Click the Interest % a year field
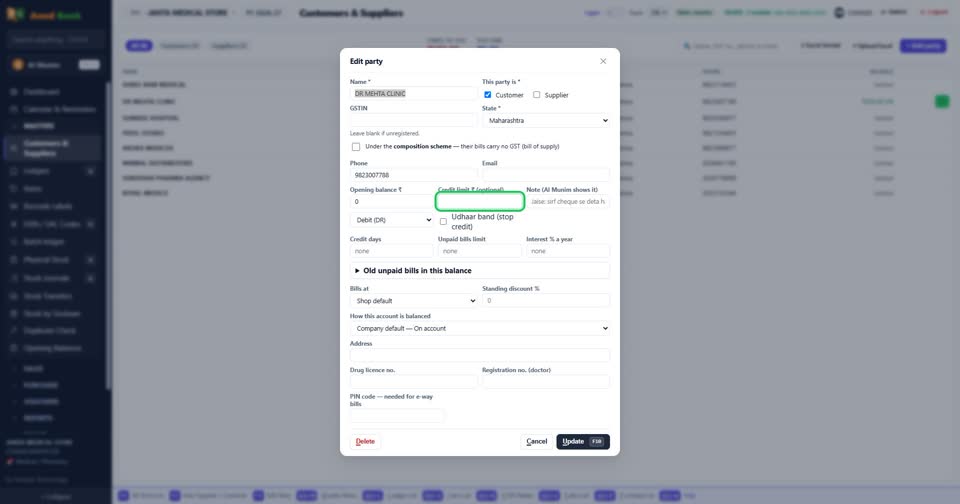The width and height of the screenshot is (960, 504). [x=568, y=251]
